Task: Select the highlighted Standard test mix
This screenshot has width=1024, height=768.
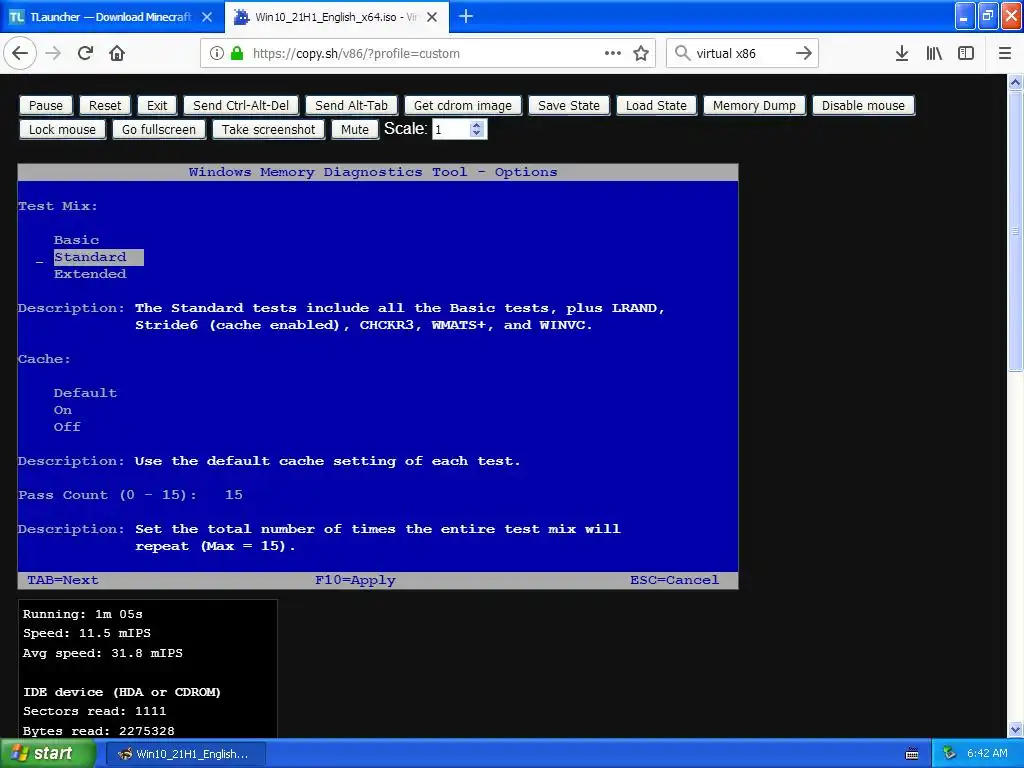Action: pos(99,257)
